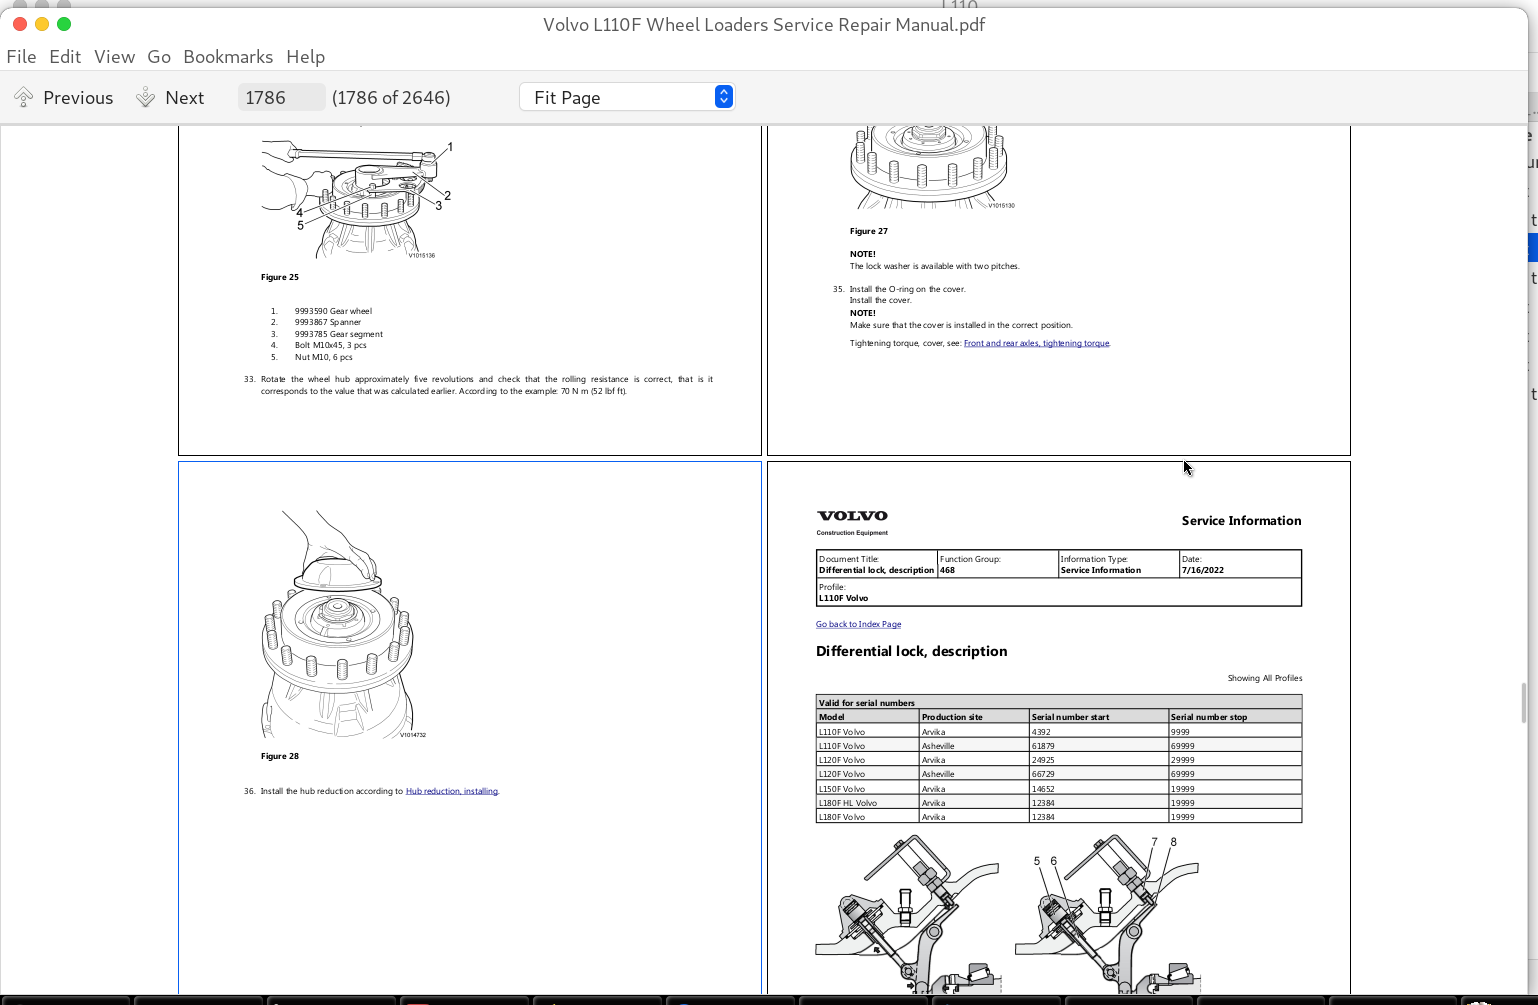
Task: Open the File menu
Action: (x=20, y=57)
